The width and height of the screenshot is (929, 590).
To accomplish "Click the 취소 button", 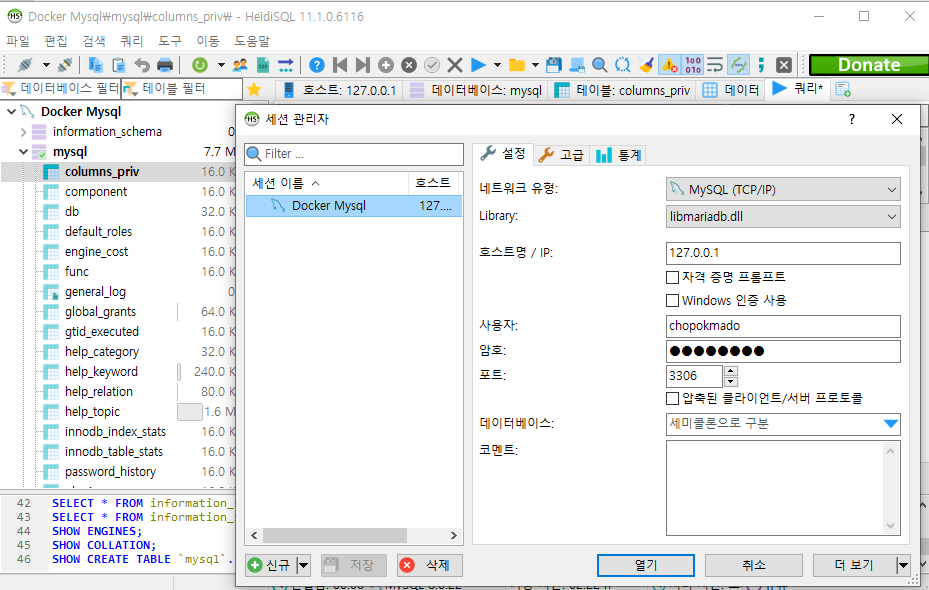I will (x=754, y=566).
